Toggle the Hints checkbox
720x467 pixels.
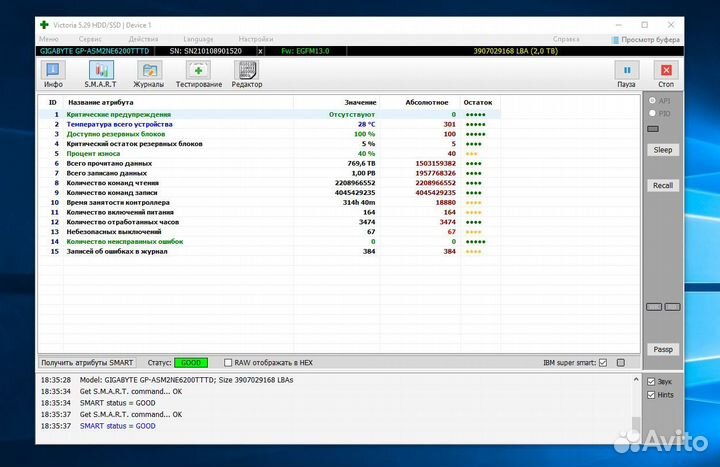[x=652, y=395]
